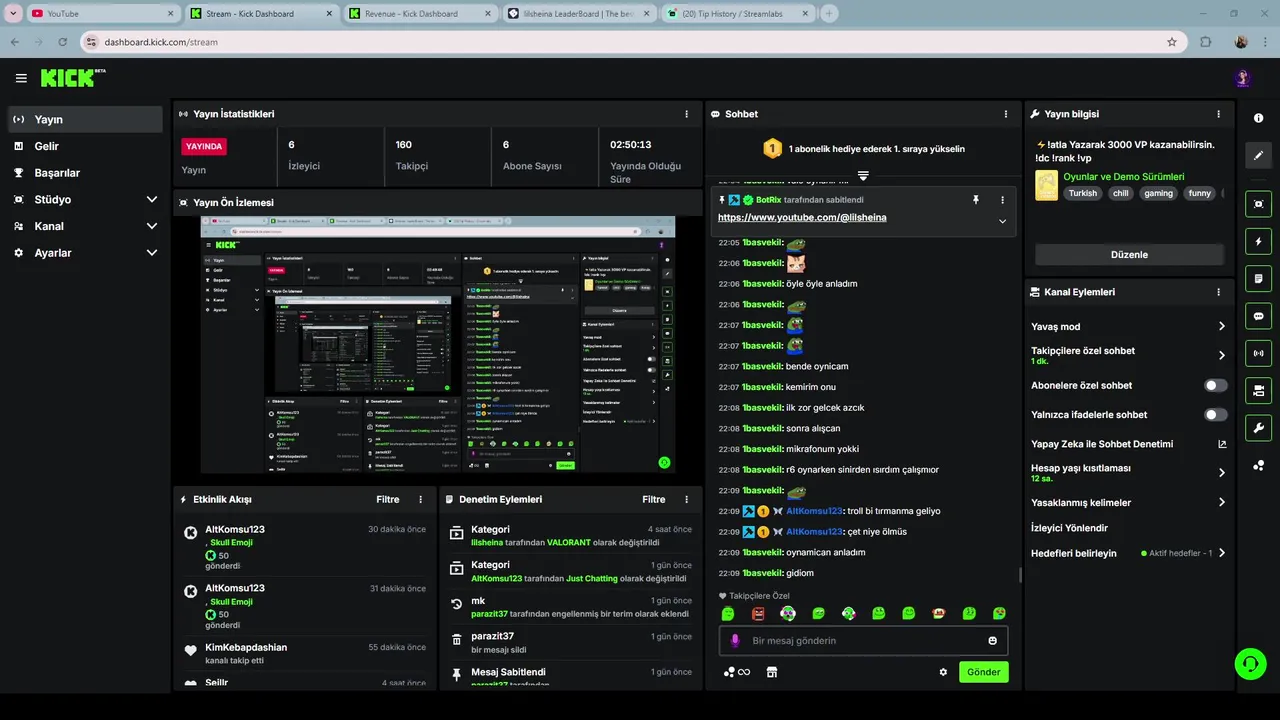Open Filtre in Denetim Eylemleri panel

[654, 499]
